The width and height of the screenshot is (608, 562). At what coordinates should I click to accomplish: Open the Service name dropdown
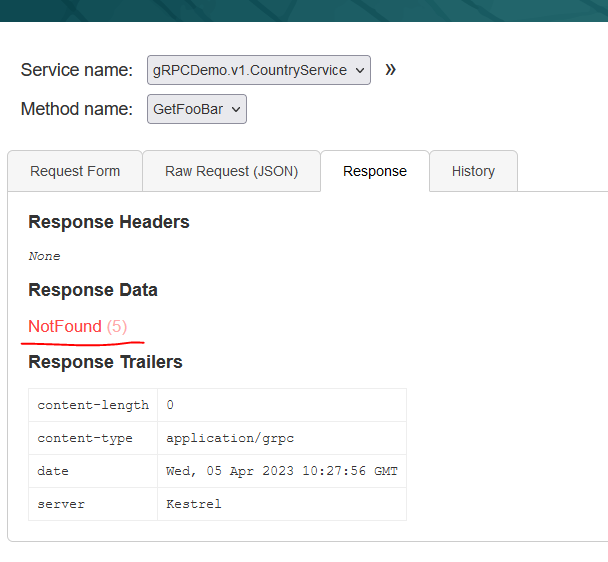pyautogui.click(x=258, y=71)
